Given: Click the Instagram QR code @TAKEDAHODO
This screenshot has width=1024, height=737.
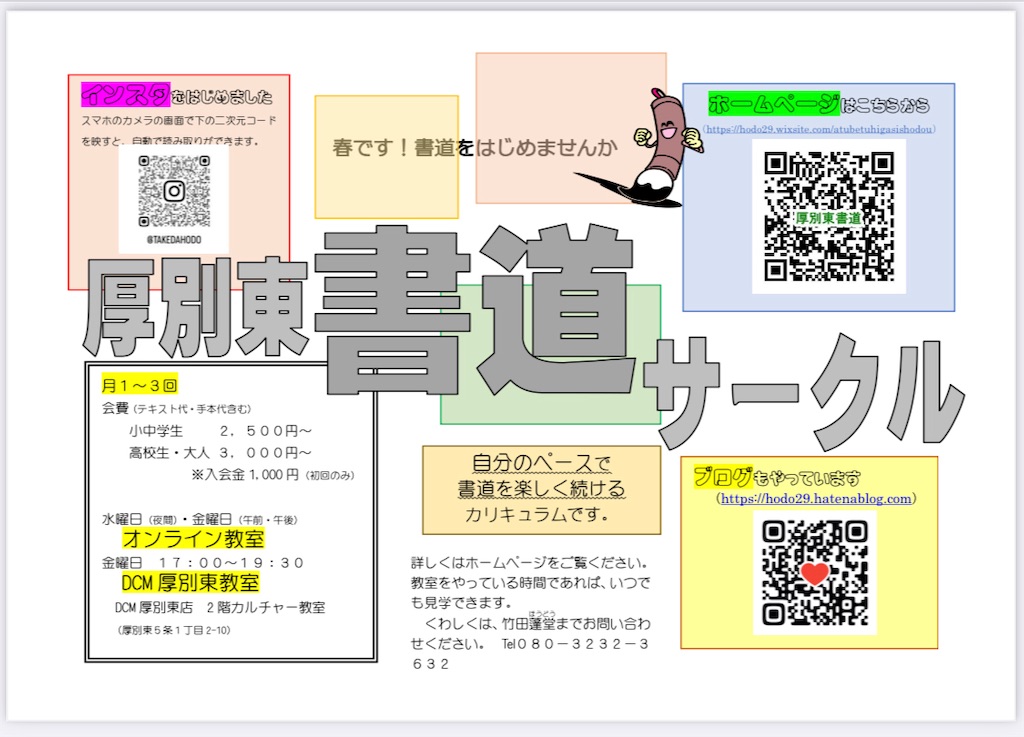Looking at the screenshot, I should [x=174, y=191].
